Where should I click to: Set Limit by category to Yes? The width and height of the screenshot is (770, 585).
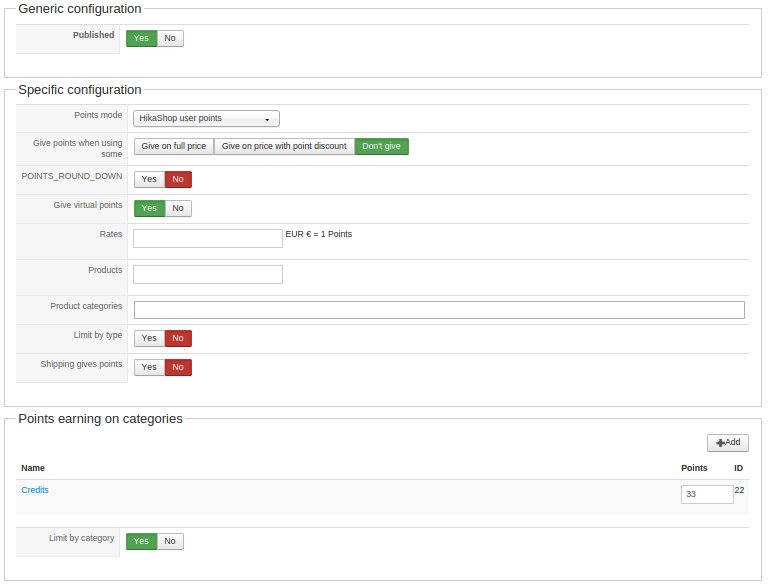coord(141,541)
